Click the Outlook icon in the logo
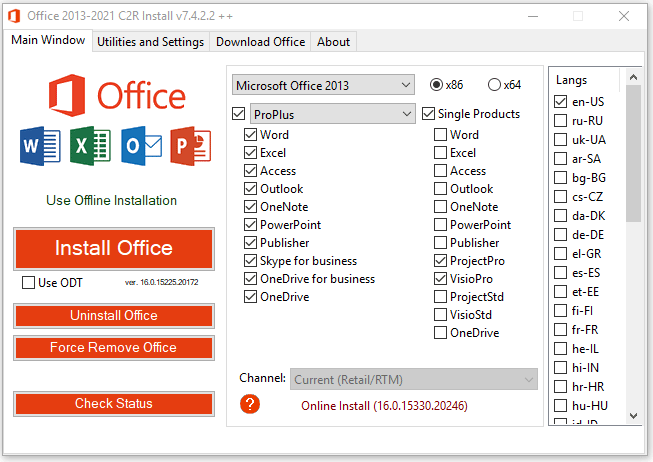Screen dimensions: 653x462 click(x=141, y=146)
